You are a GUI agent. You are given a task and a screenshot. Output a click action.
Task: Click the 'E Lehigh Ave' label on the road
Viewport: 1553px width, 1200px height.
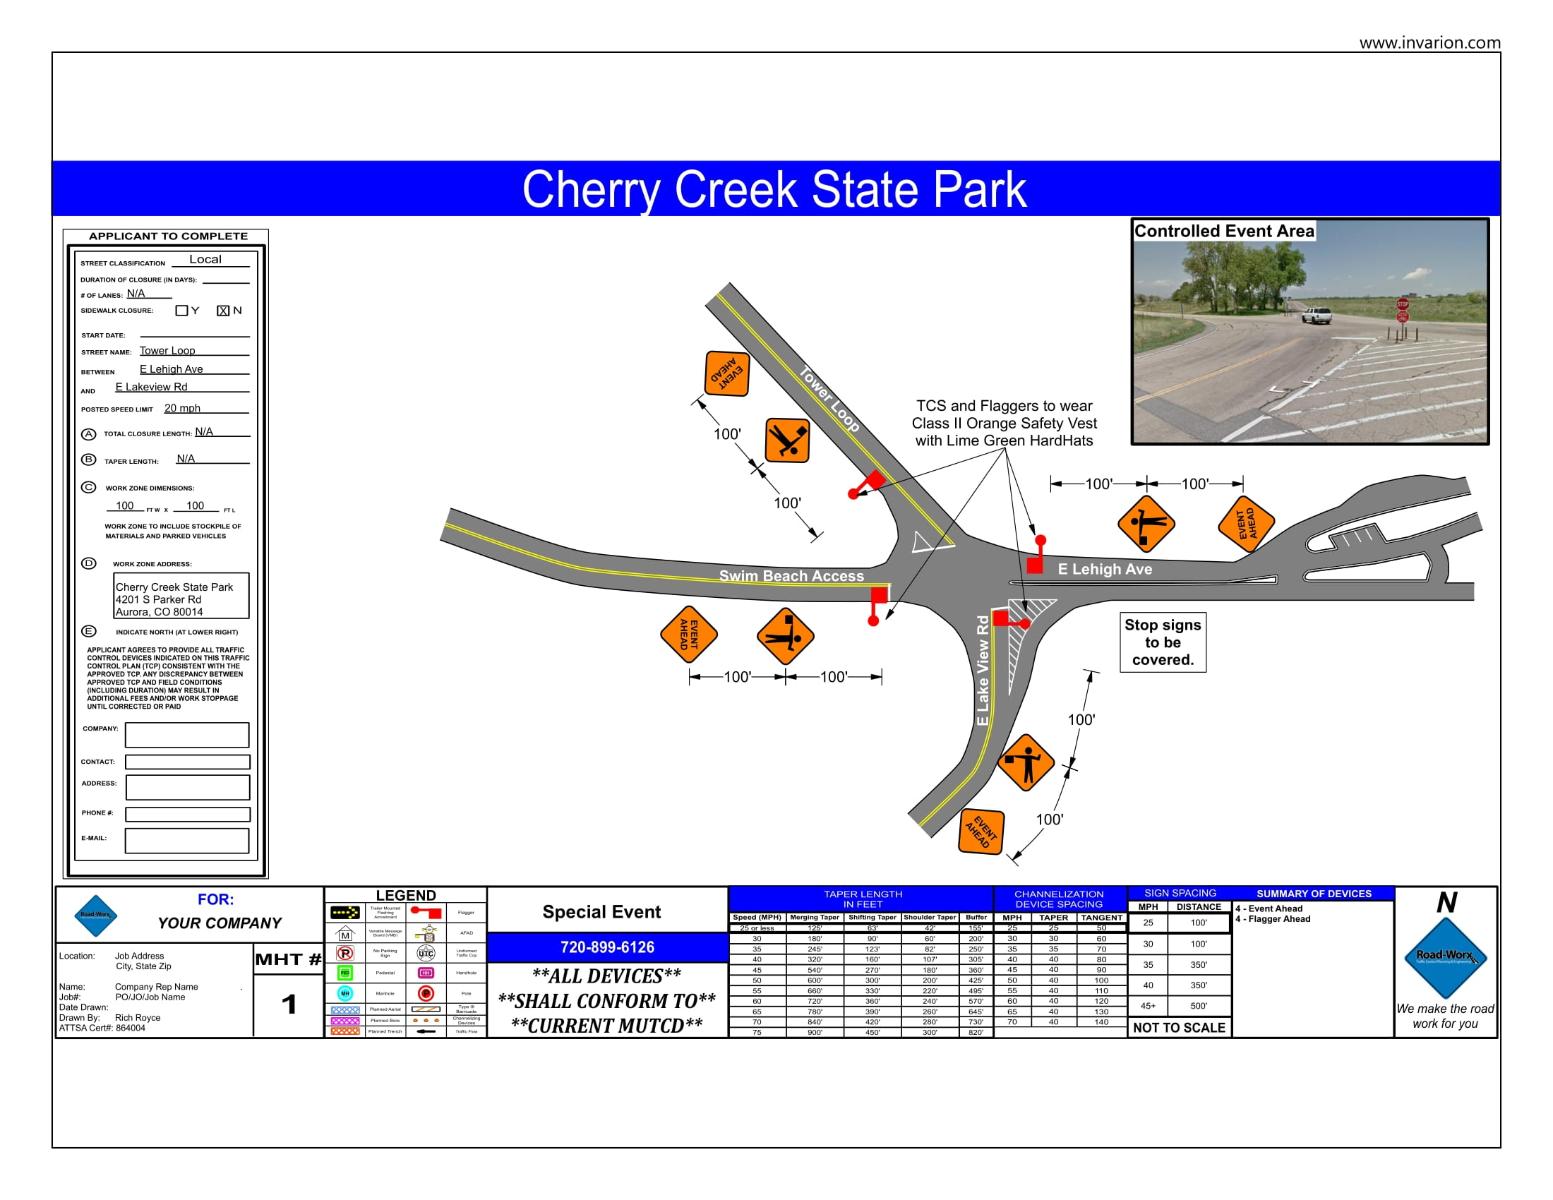tap(1105, 569)
